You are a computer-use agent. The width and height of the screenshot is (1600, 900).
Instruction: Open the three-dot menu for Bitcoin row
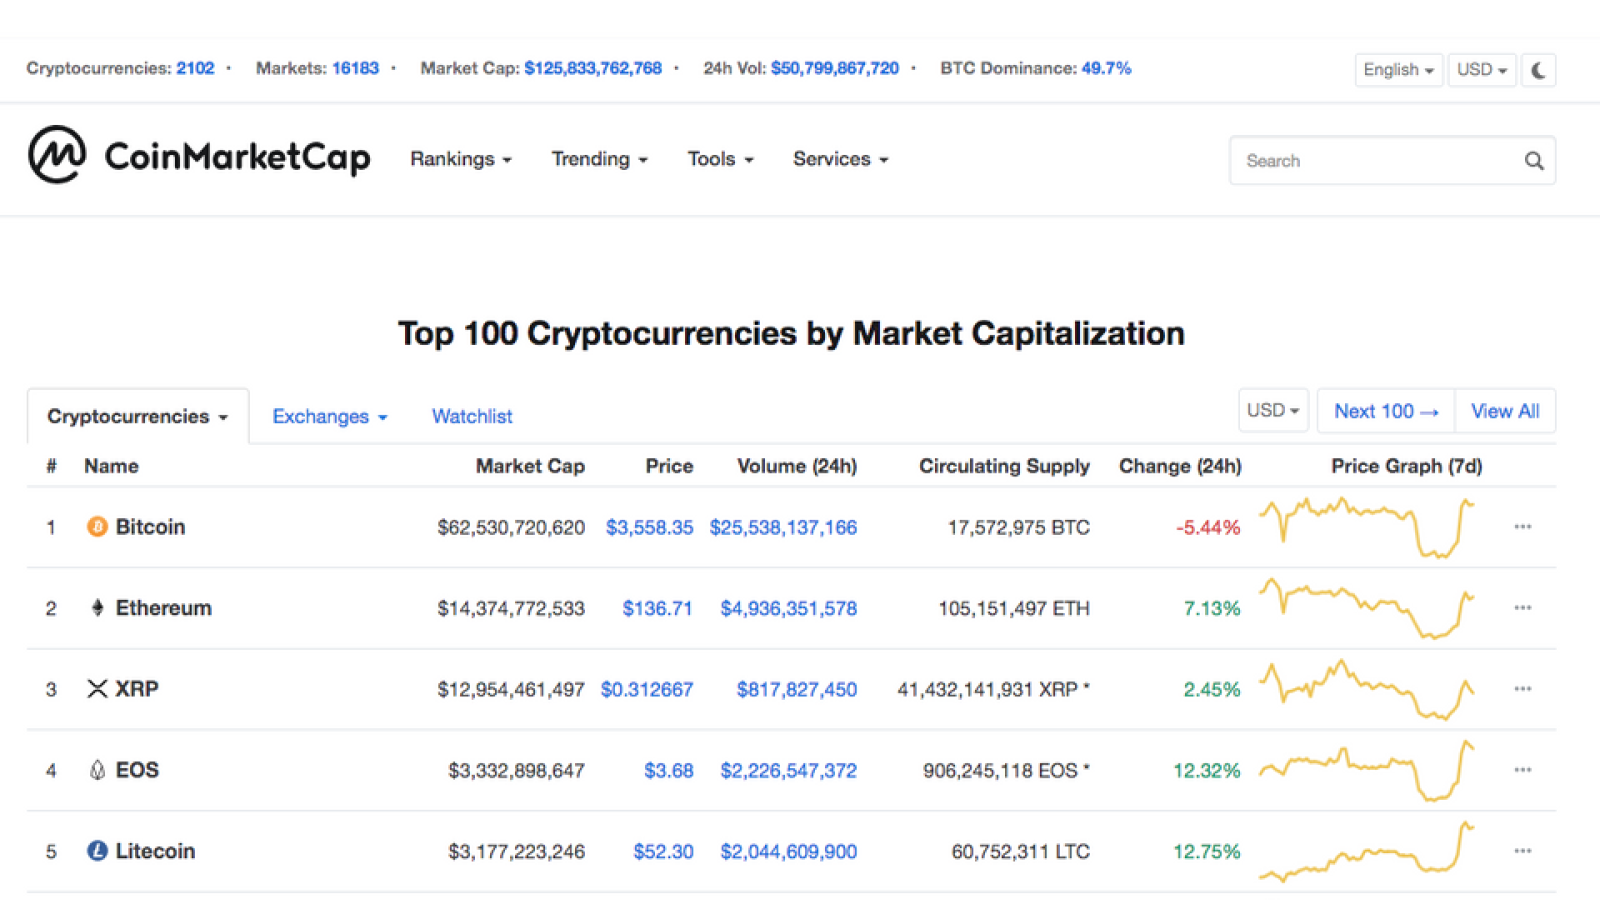(1523, 527)
